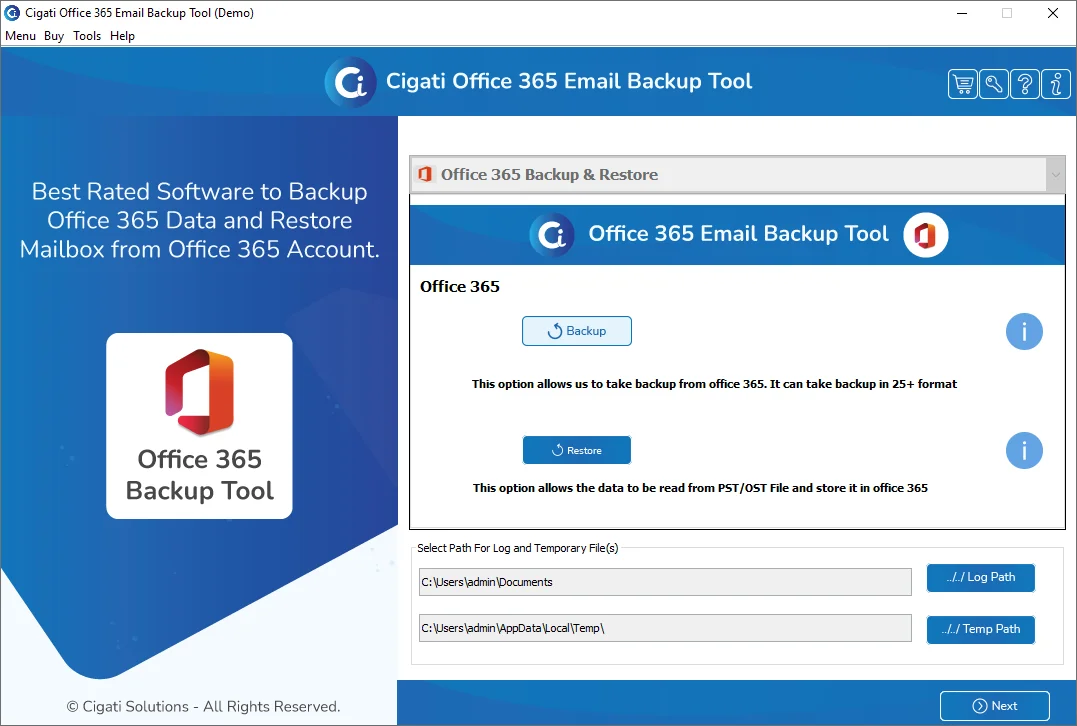Show info for the Restore option
Image resolution: width=1077 pixels, height=726 pixels.
click(x=1024, y=451)
